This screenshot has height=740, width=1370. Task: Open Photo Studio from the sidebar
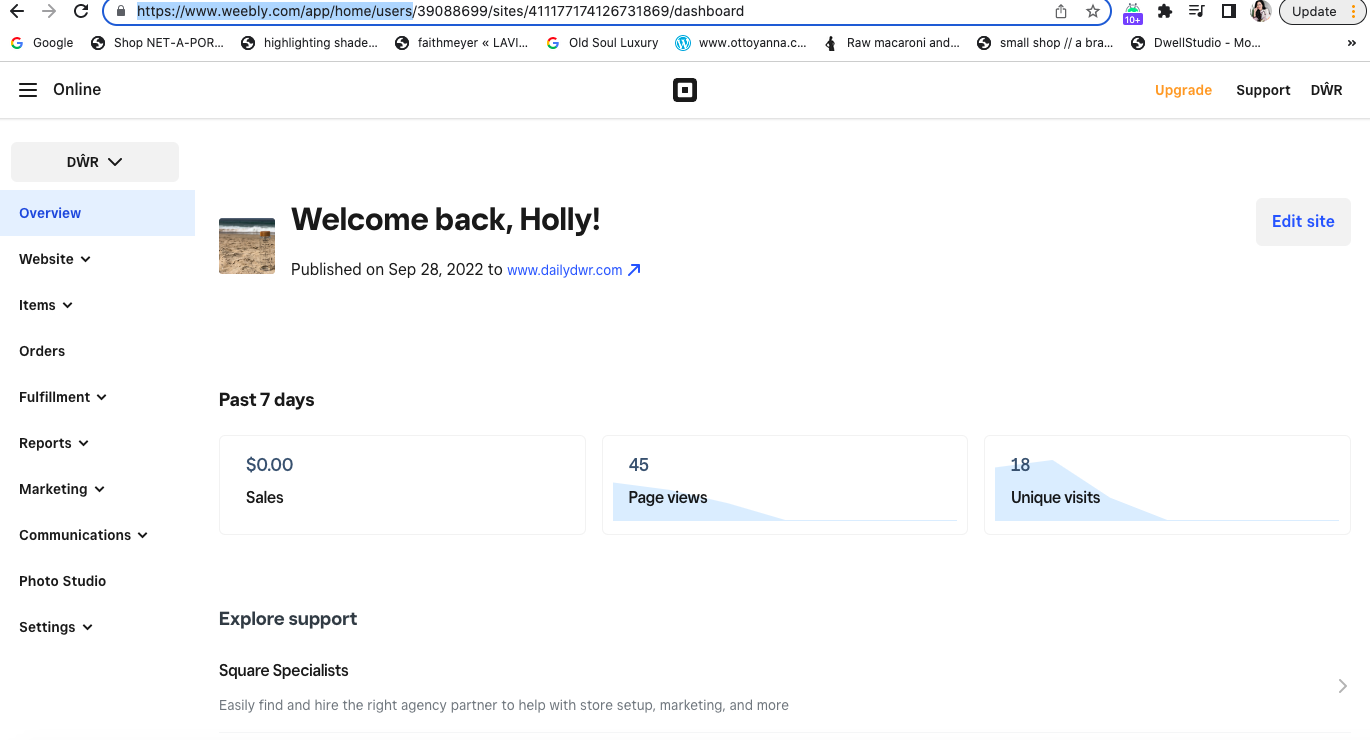tap(62, 581)
